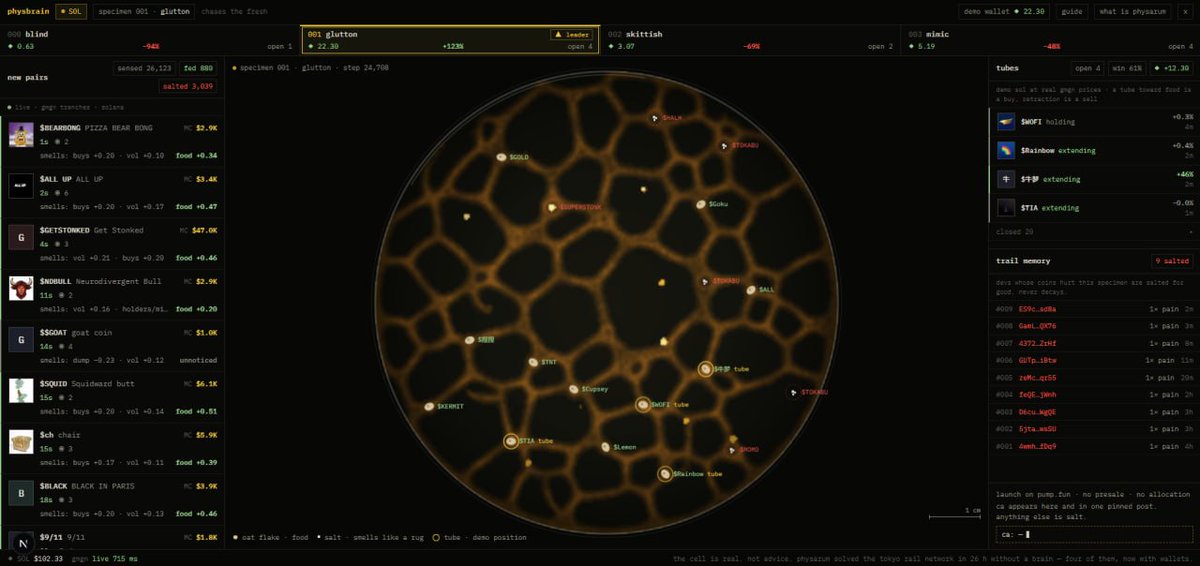1200x566 pixels.
Task: Select the $KERMIT oat flake marker
Action: pos(429,407)
